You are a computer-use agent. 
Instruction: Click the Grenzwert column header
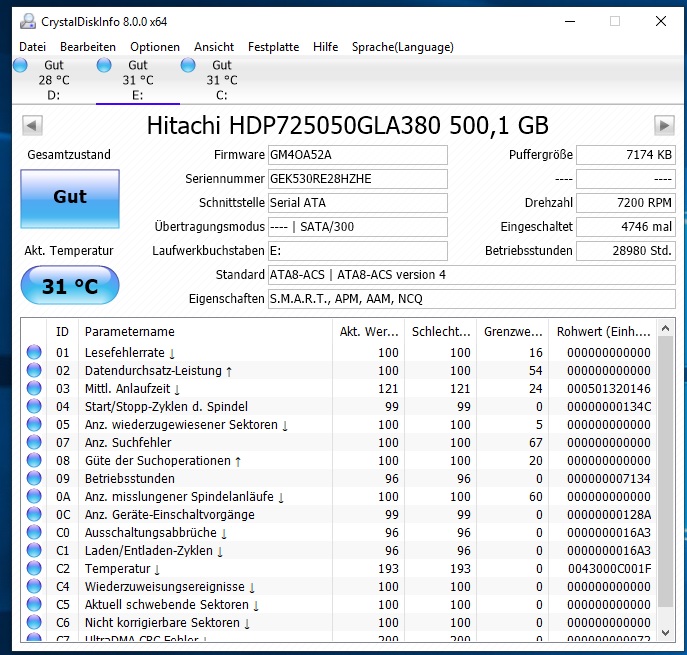(x=513, y=332)
